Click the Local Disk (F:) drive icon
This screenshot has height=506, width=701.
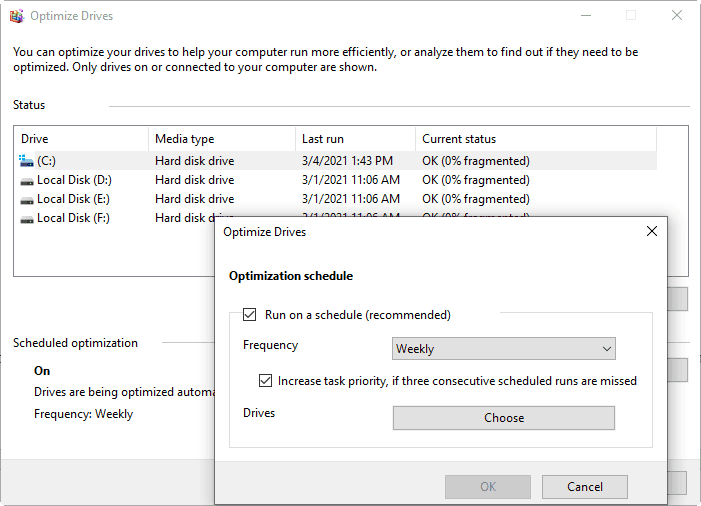click(27, 218)
